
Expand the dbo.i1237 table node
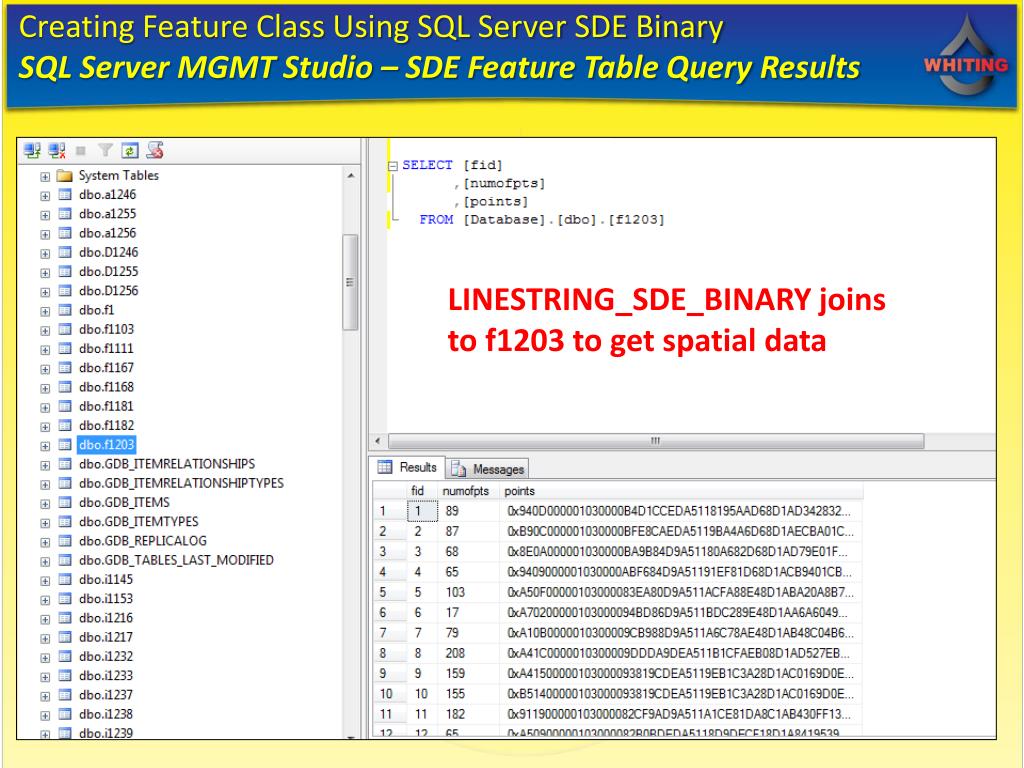(x=45, y=696)
